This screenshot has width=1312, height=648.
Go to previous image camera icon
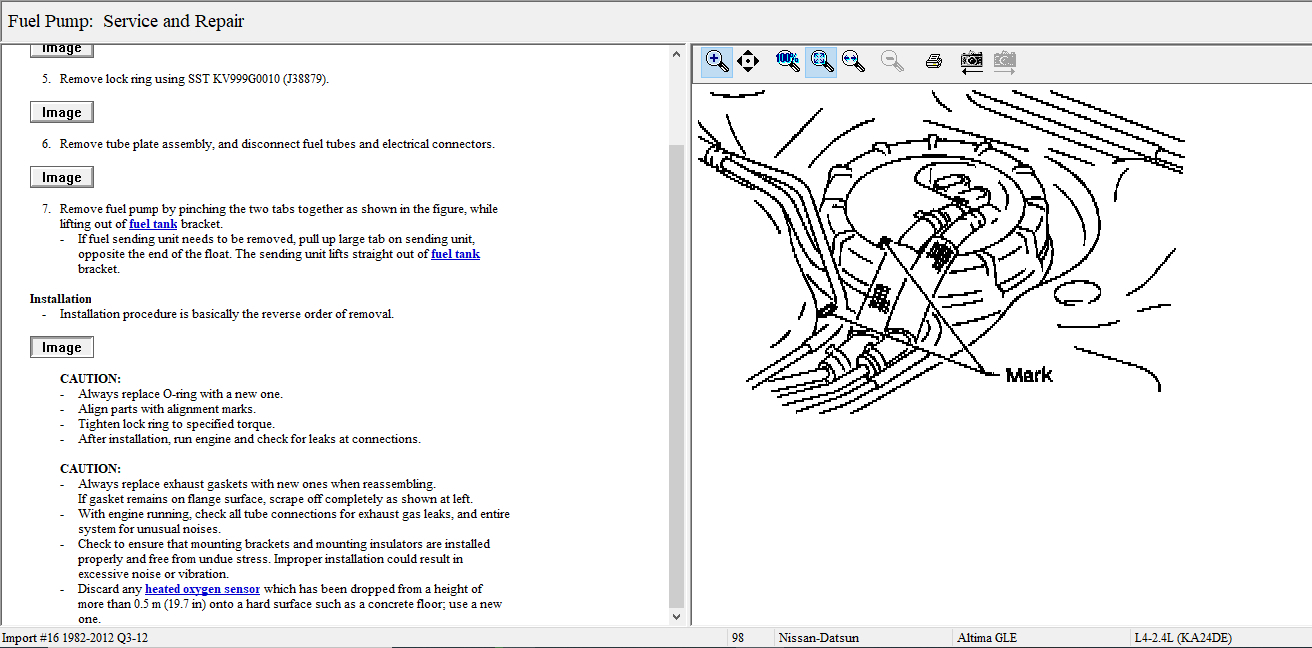click(x=971, y=61)
